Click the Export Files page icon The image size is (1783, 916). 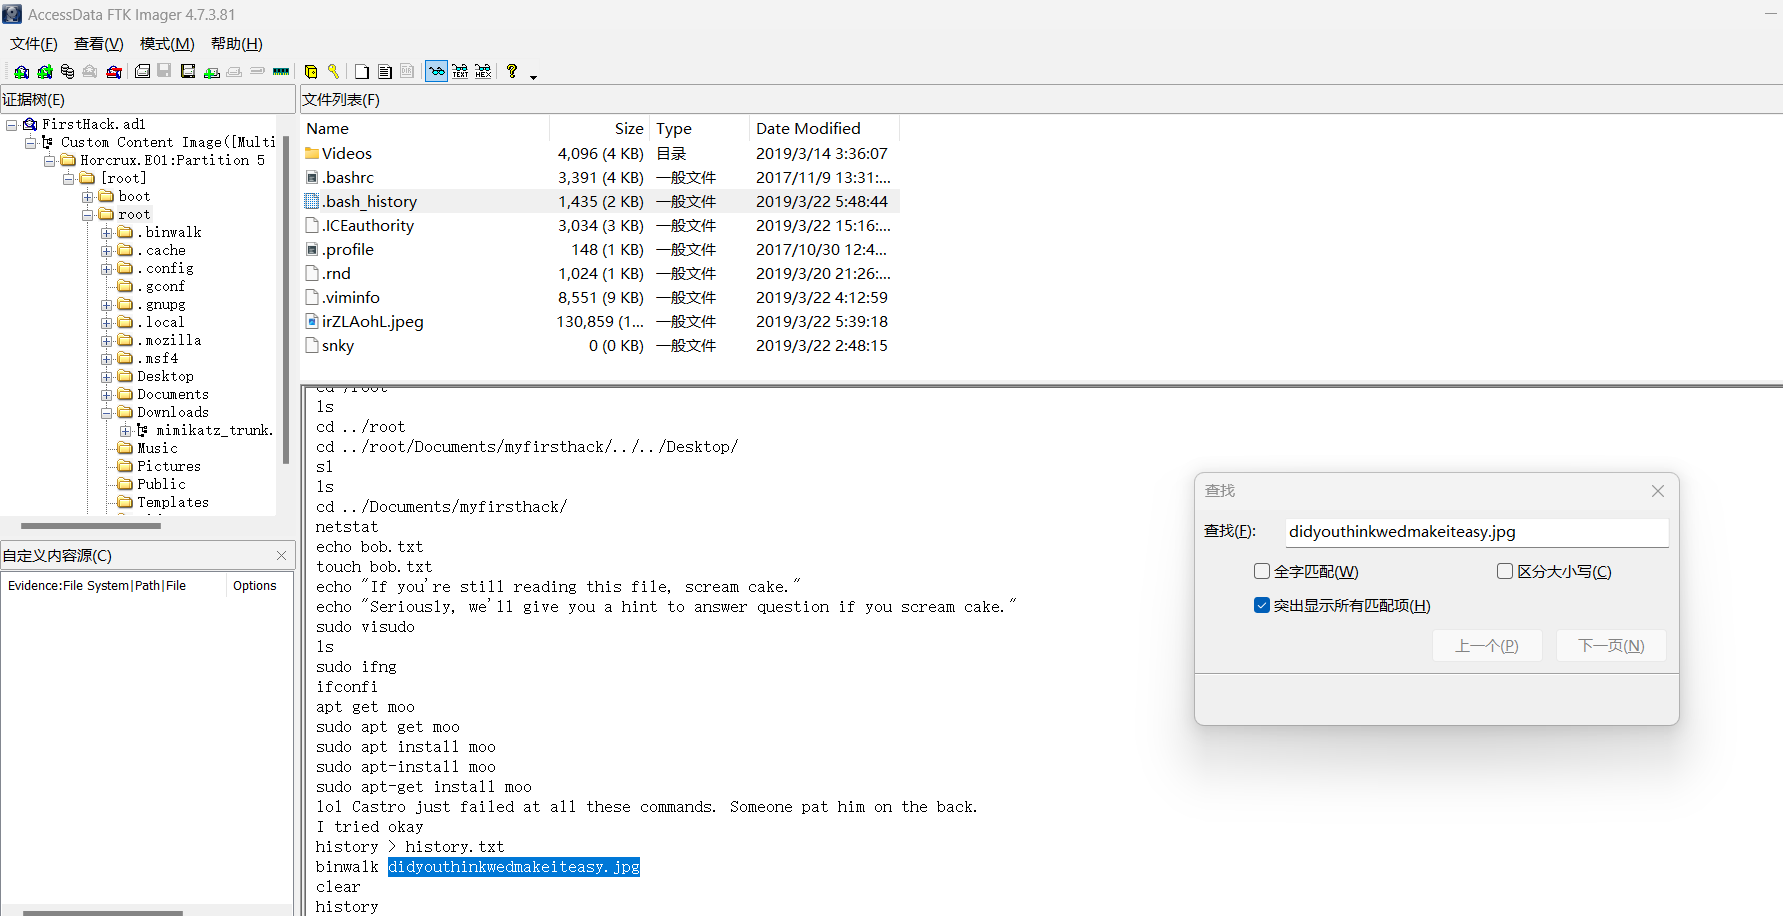pos(362,71)
